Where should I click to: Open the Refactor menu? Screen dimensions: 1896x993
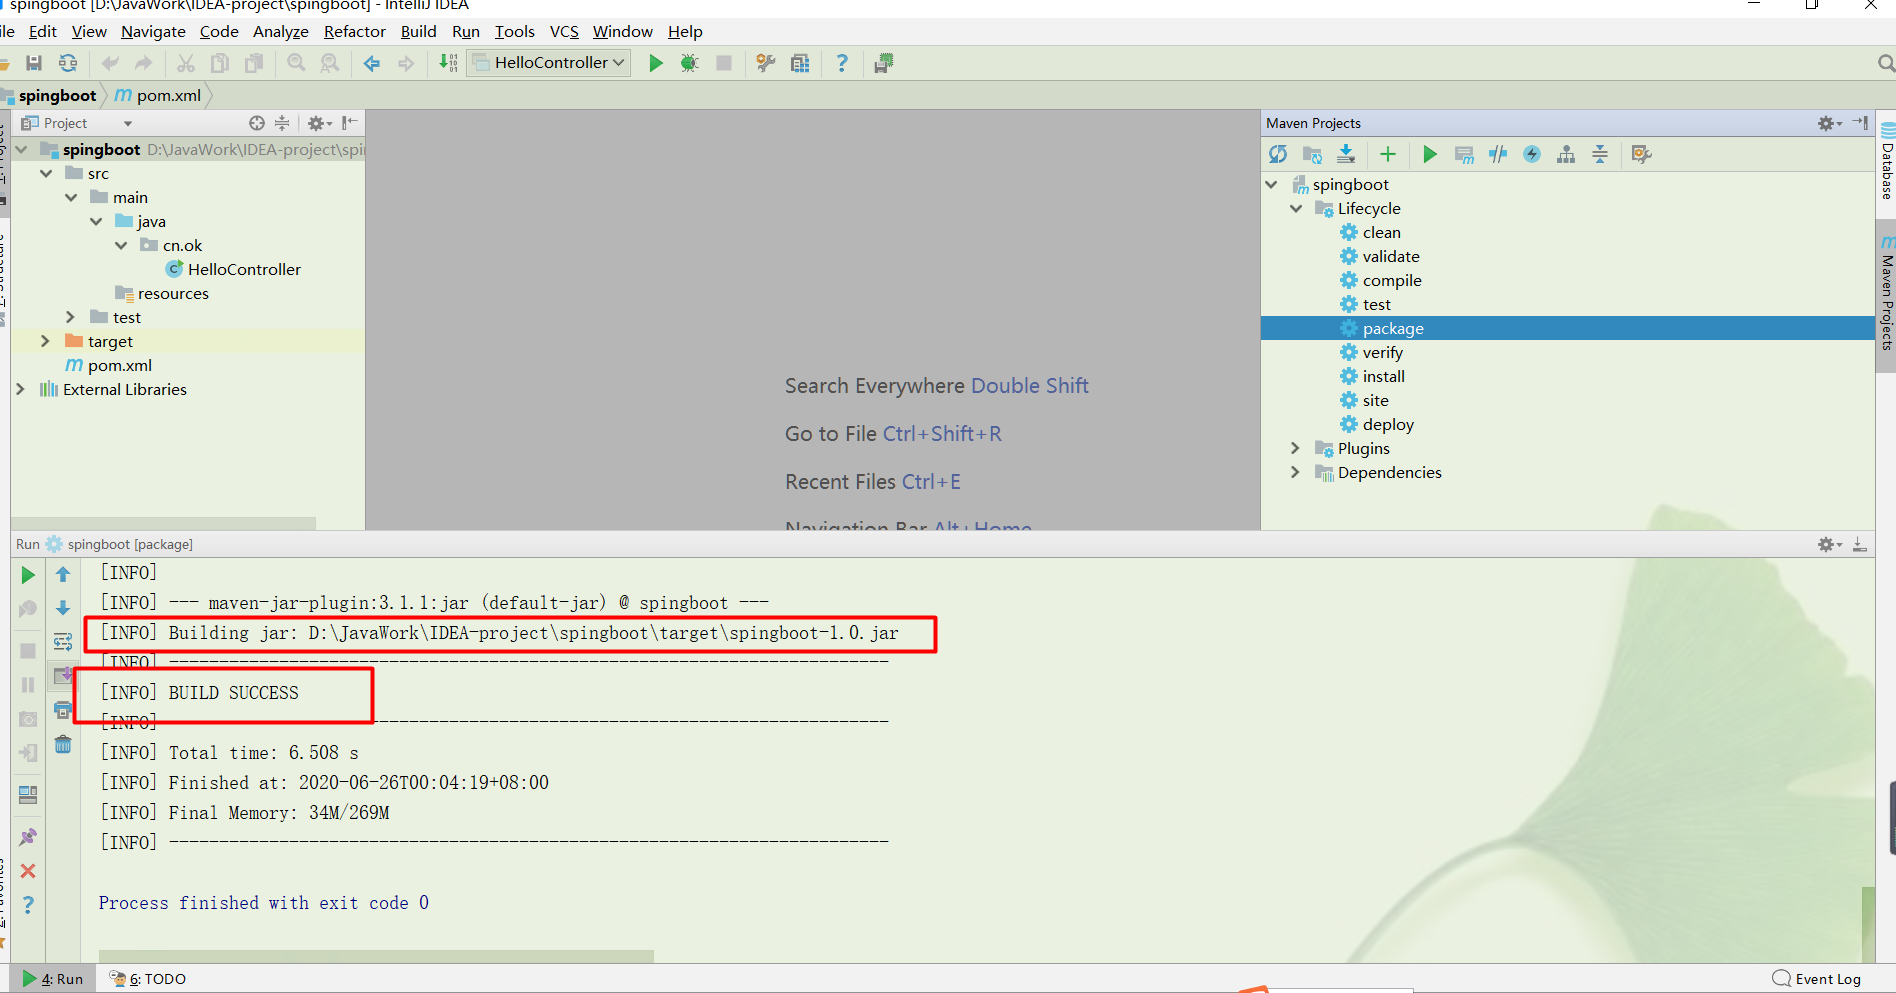click(x=354, y=32)
